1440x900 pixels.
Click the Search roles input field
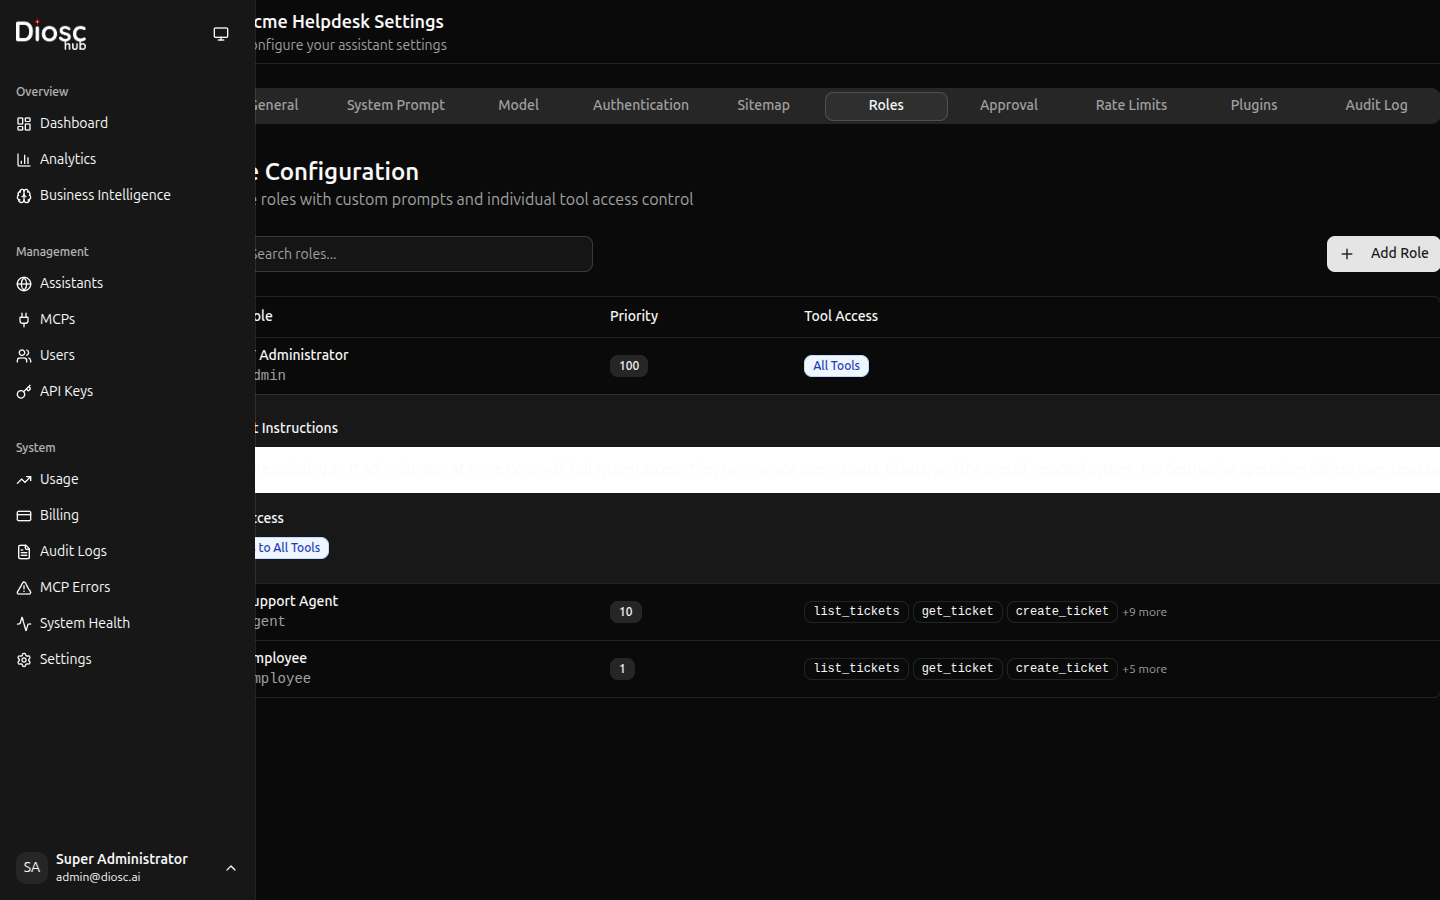tap(420, 254)
